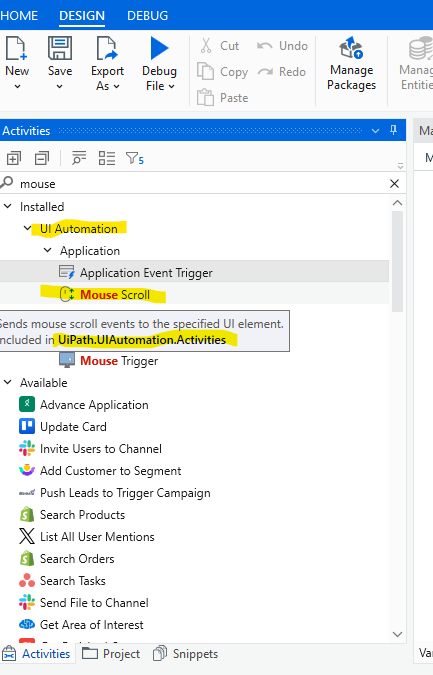
Task: Open the HOME ribbon tab
Action: [x=19, y=15]
